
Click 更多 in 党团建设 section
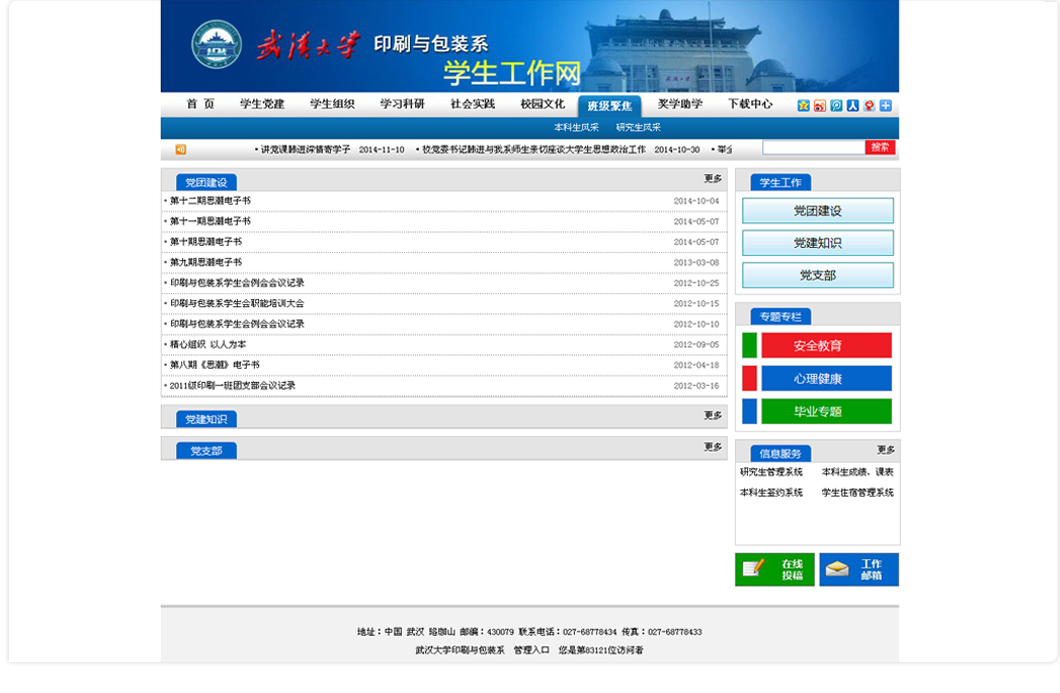[713, 178]
